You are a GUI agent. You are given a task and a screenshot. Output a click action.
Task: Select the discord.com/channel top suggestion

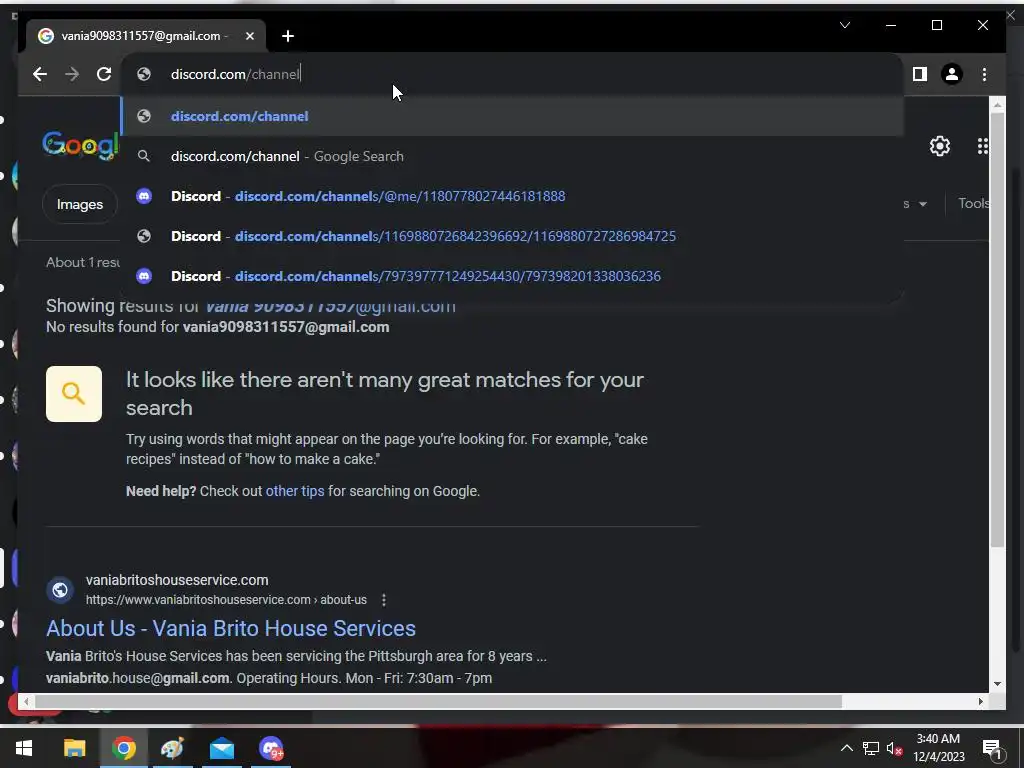(512, 116)
